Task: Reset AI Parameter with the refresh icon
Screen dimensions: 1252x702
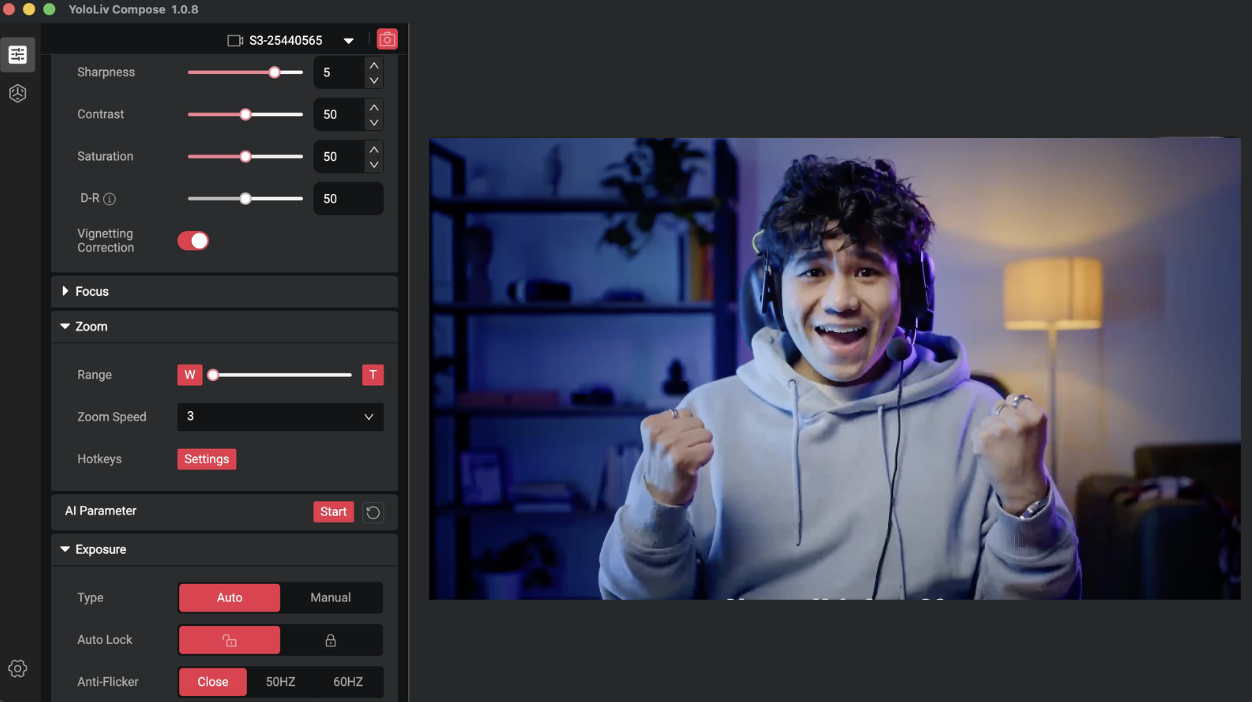Action: coord(373,512)
